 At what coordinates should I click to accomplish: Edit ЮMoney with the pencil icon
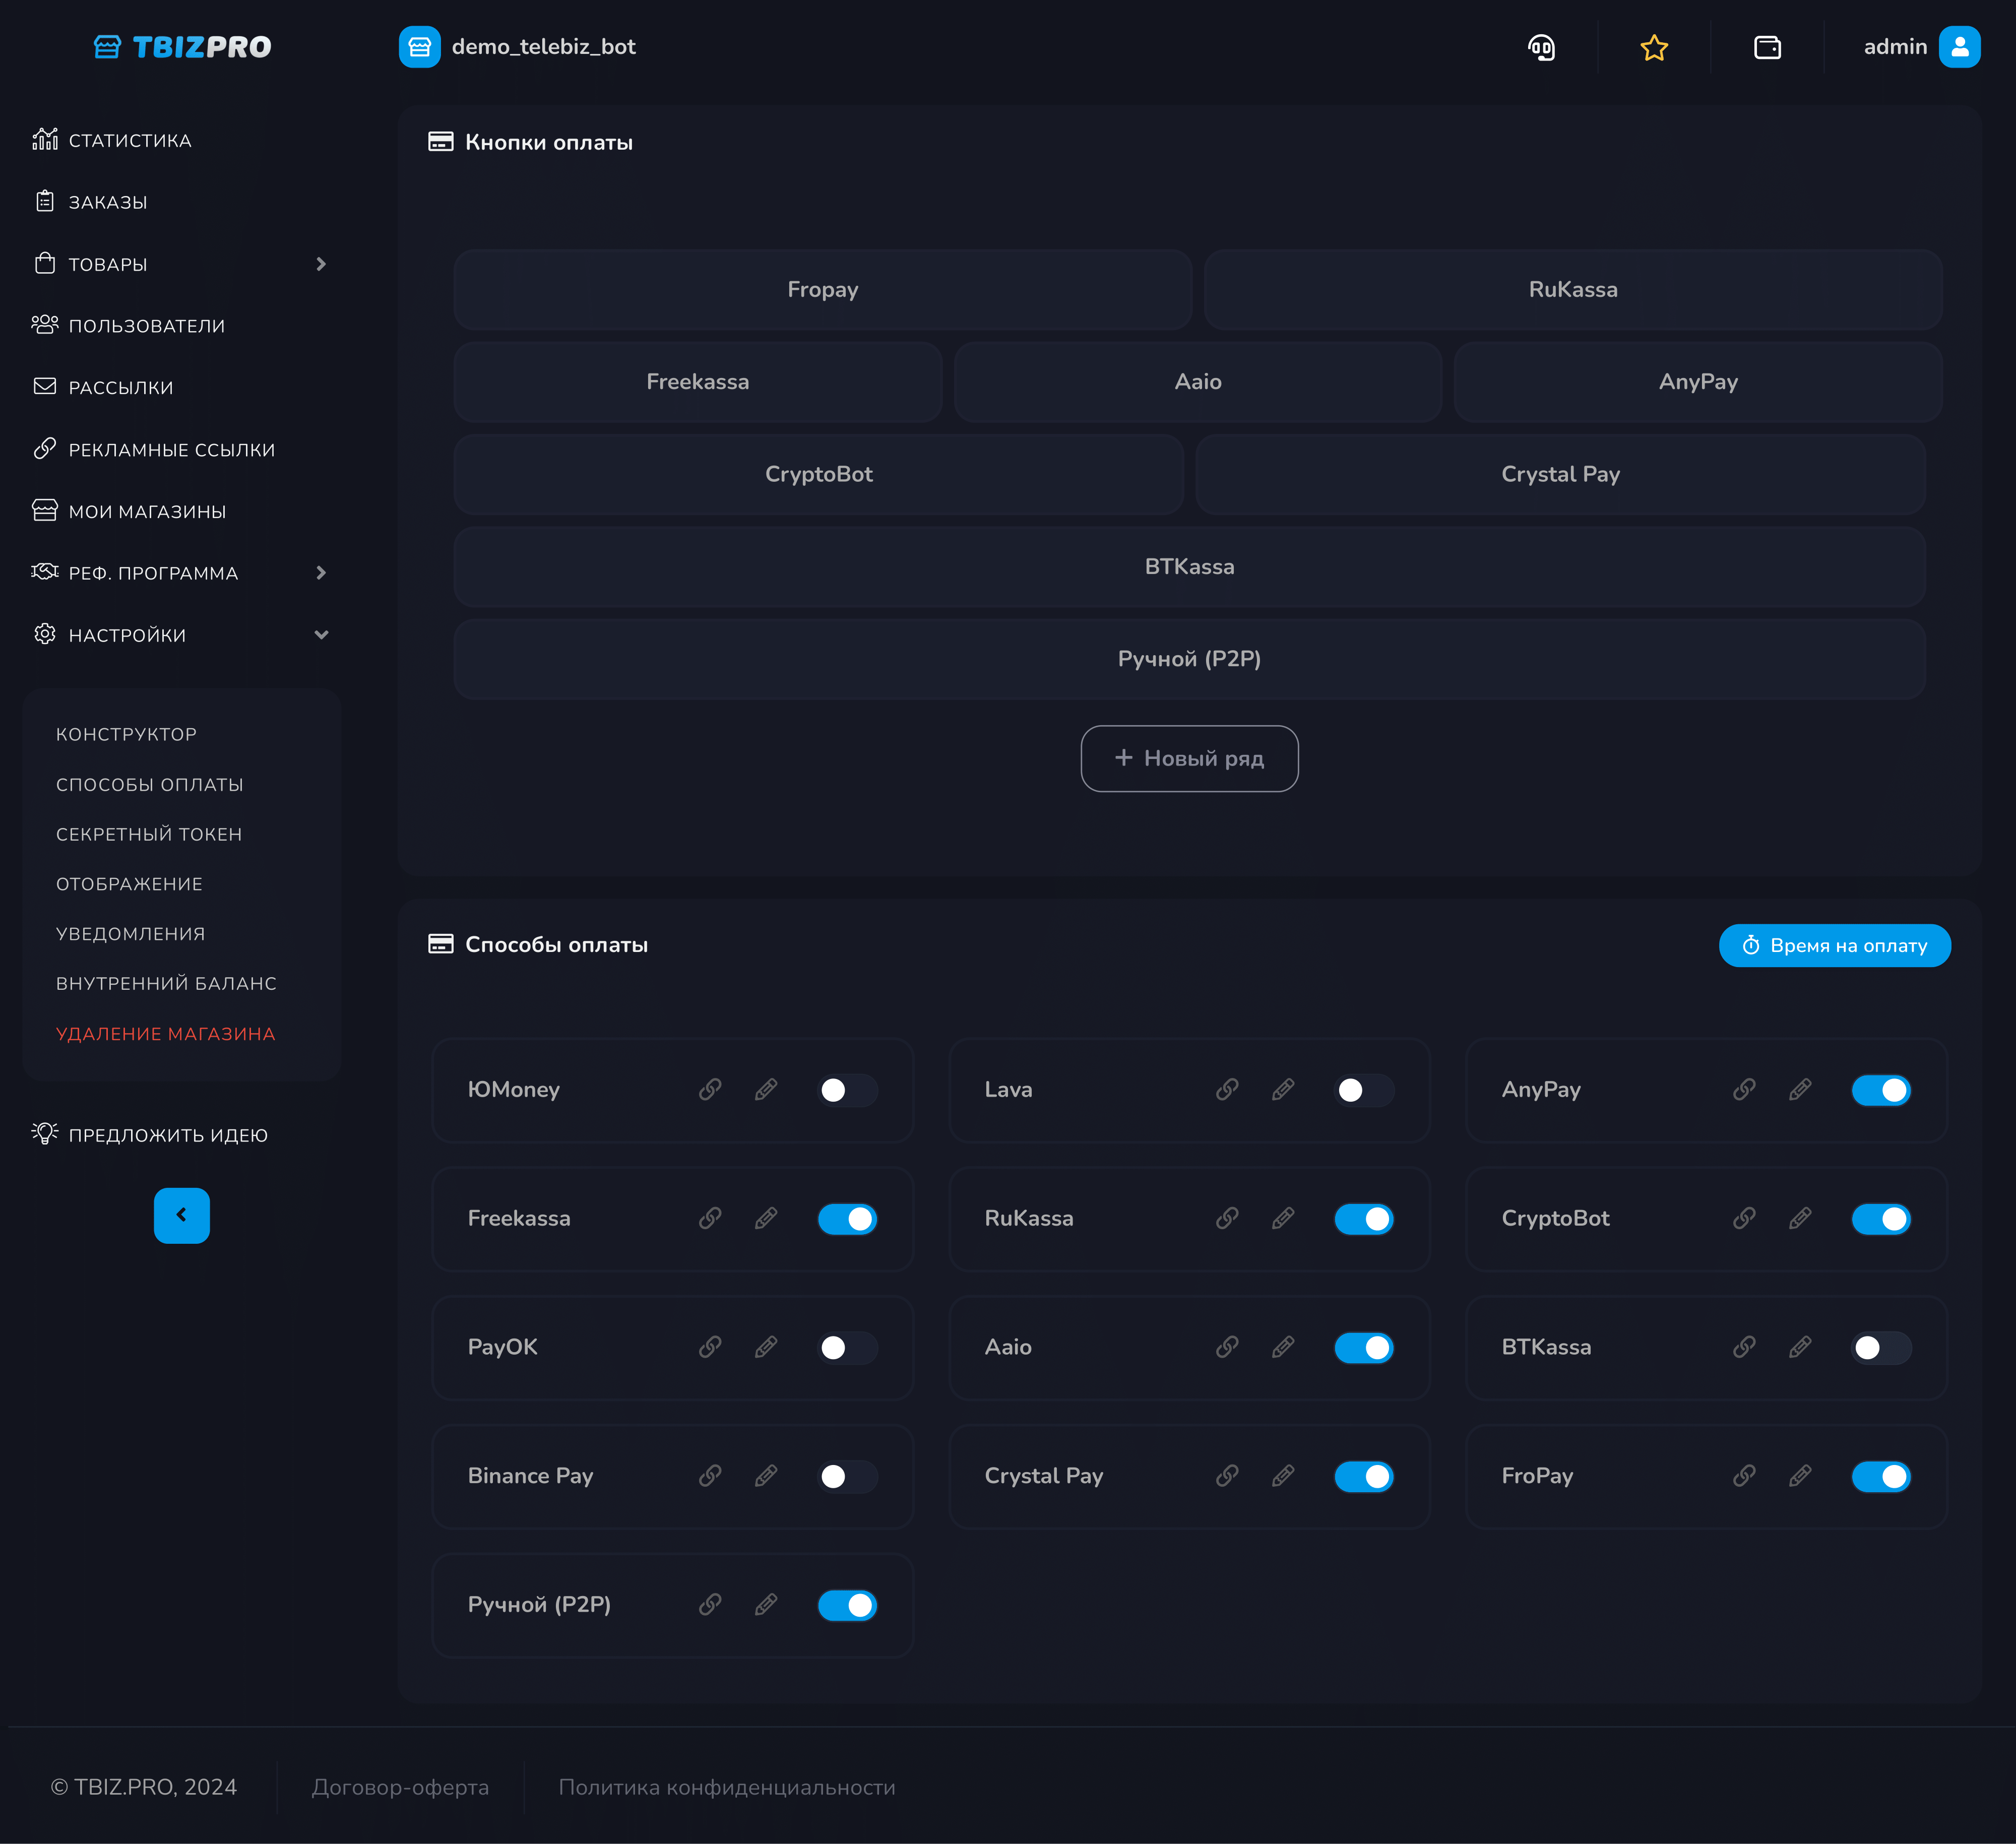coord(766,1089)
